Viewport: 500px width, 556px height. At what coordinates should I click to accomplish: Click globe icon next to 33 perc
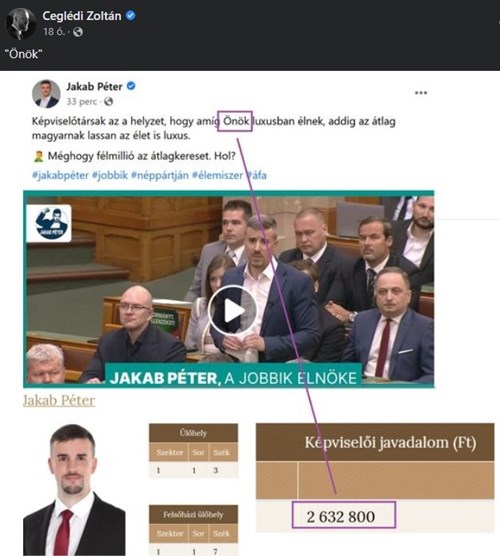pyautogui.click(x=109, y=102)
